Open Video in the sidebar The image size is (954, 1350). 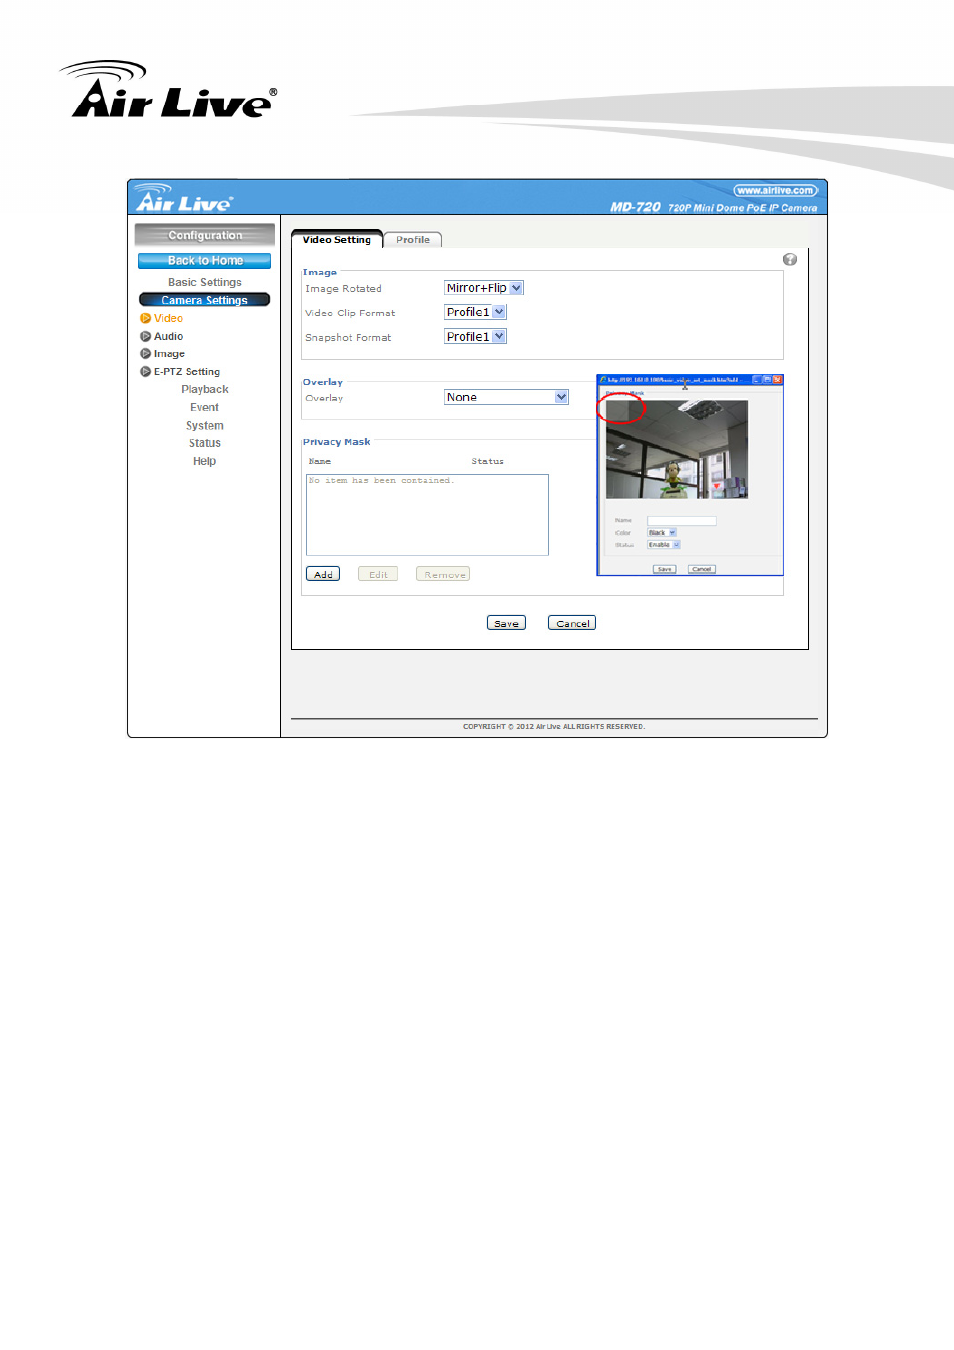tap(168, 318)
